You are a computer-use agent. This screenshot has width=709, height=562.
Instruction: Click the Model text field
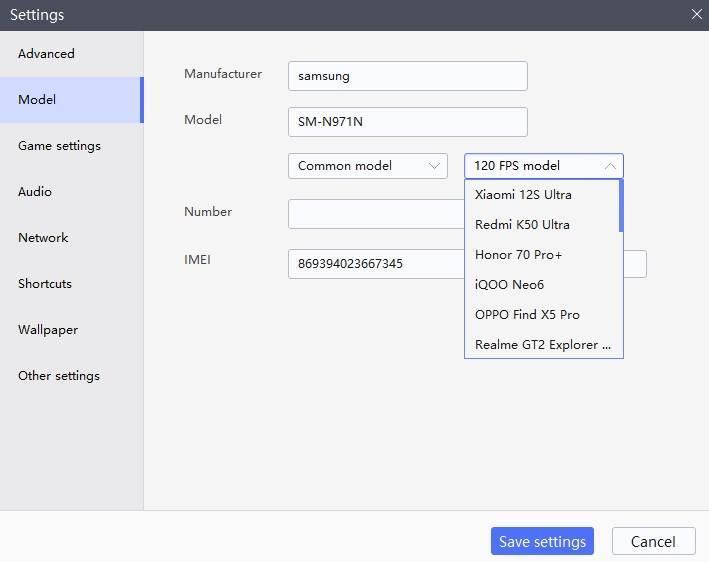pos(407,122)
